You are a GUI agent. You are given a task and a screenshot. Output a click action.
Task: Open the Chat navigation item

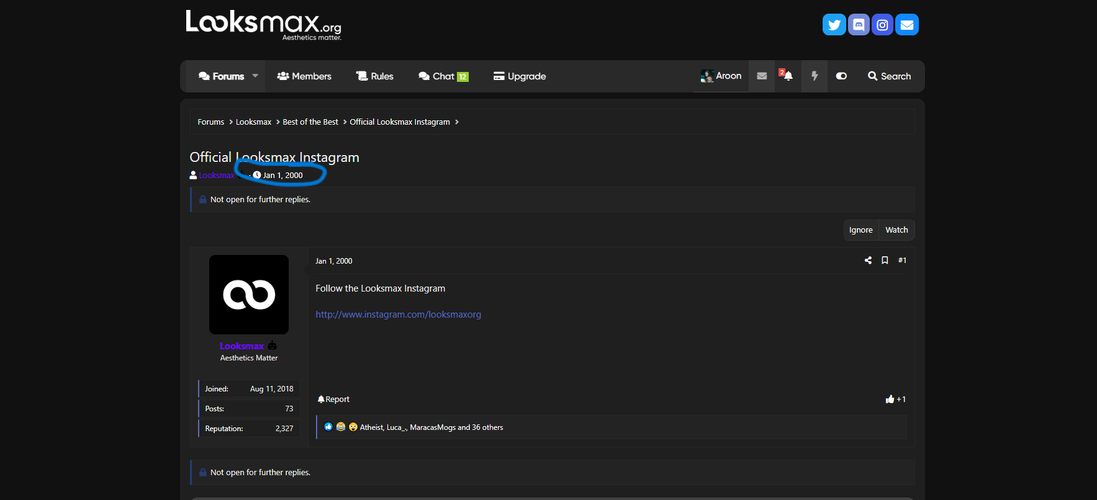(443, 76)
